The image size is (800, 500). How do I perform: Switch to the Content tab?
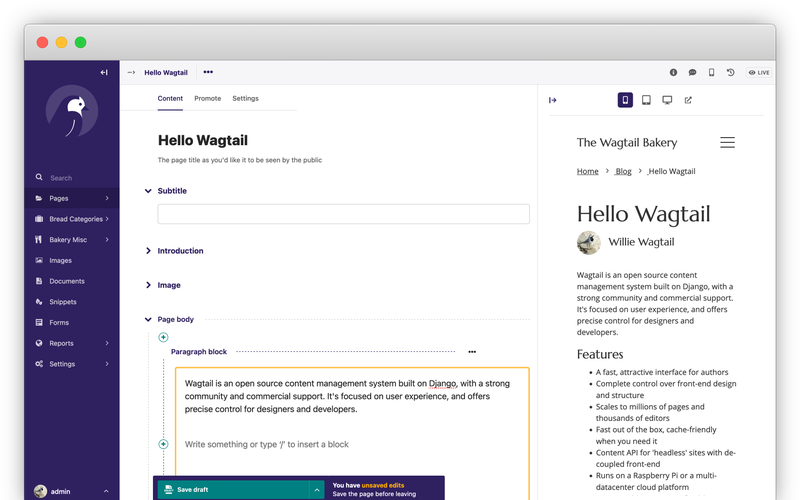(x=170, y=98)
